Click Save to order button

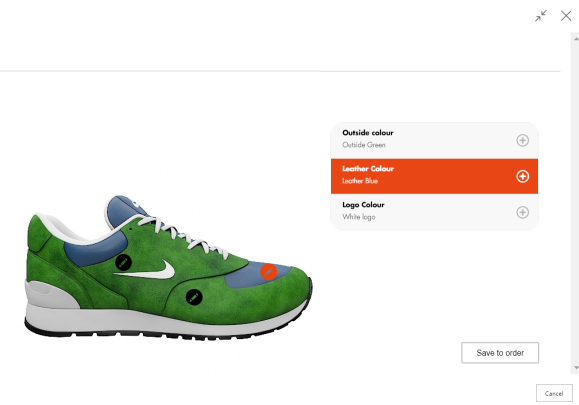click(500, 353)
